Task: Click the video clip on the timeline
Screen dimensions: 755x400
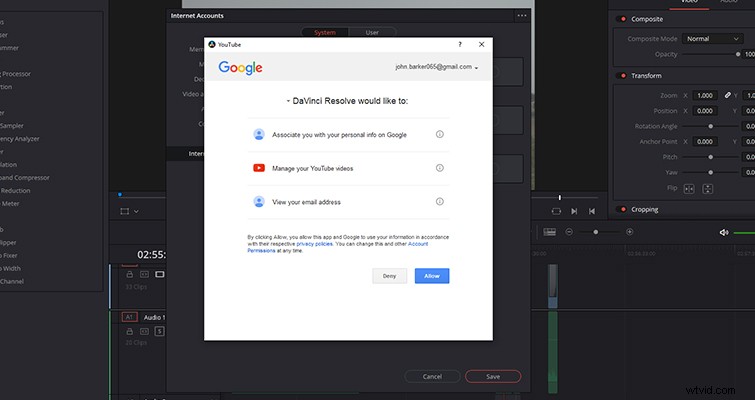Action: pos(553,286)
